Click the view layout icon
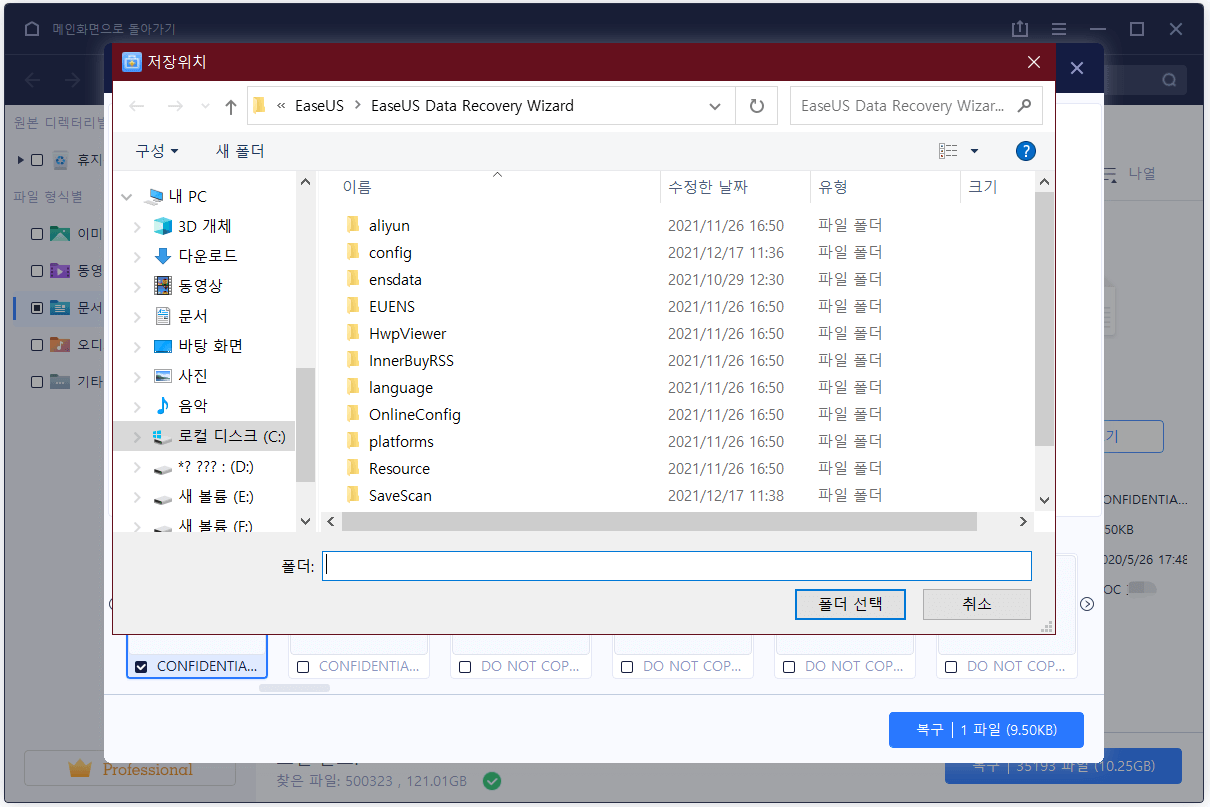 [948, 151]
